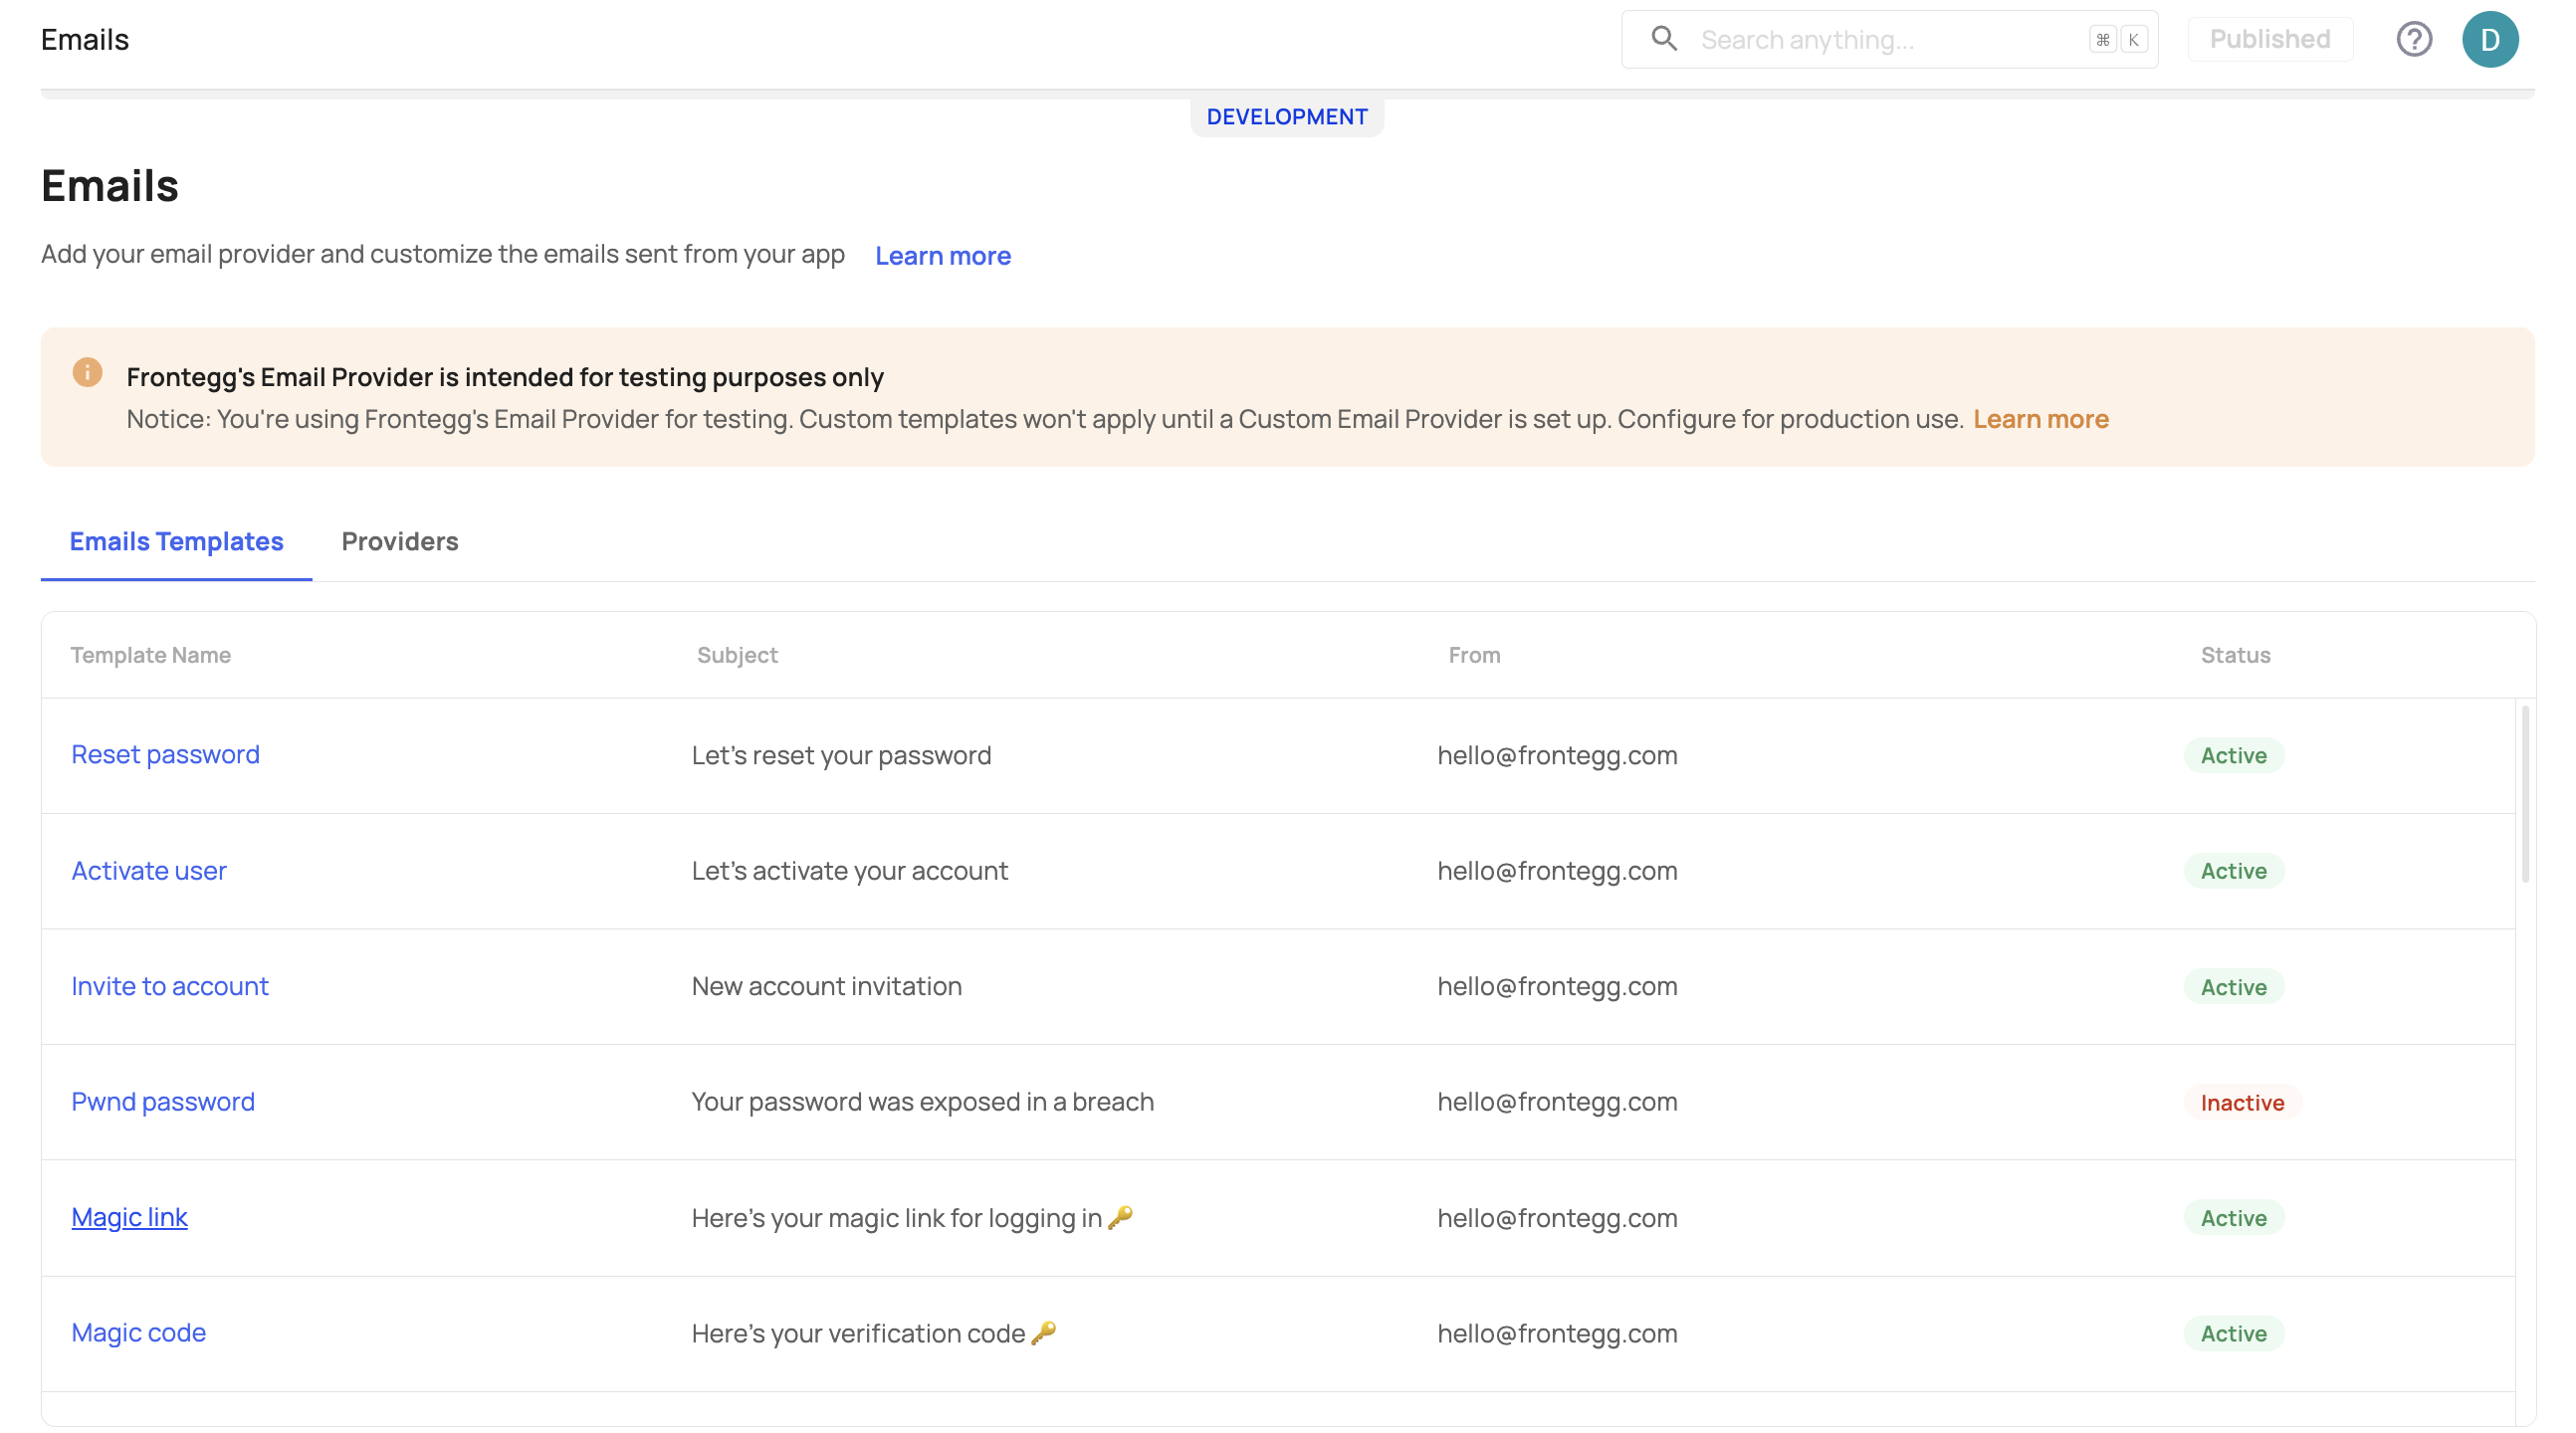The image size is (2576, 1433).
Task: Open the user avatar D menu
Action: pos(2489,39)
